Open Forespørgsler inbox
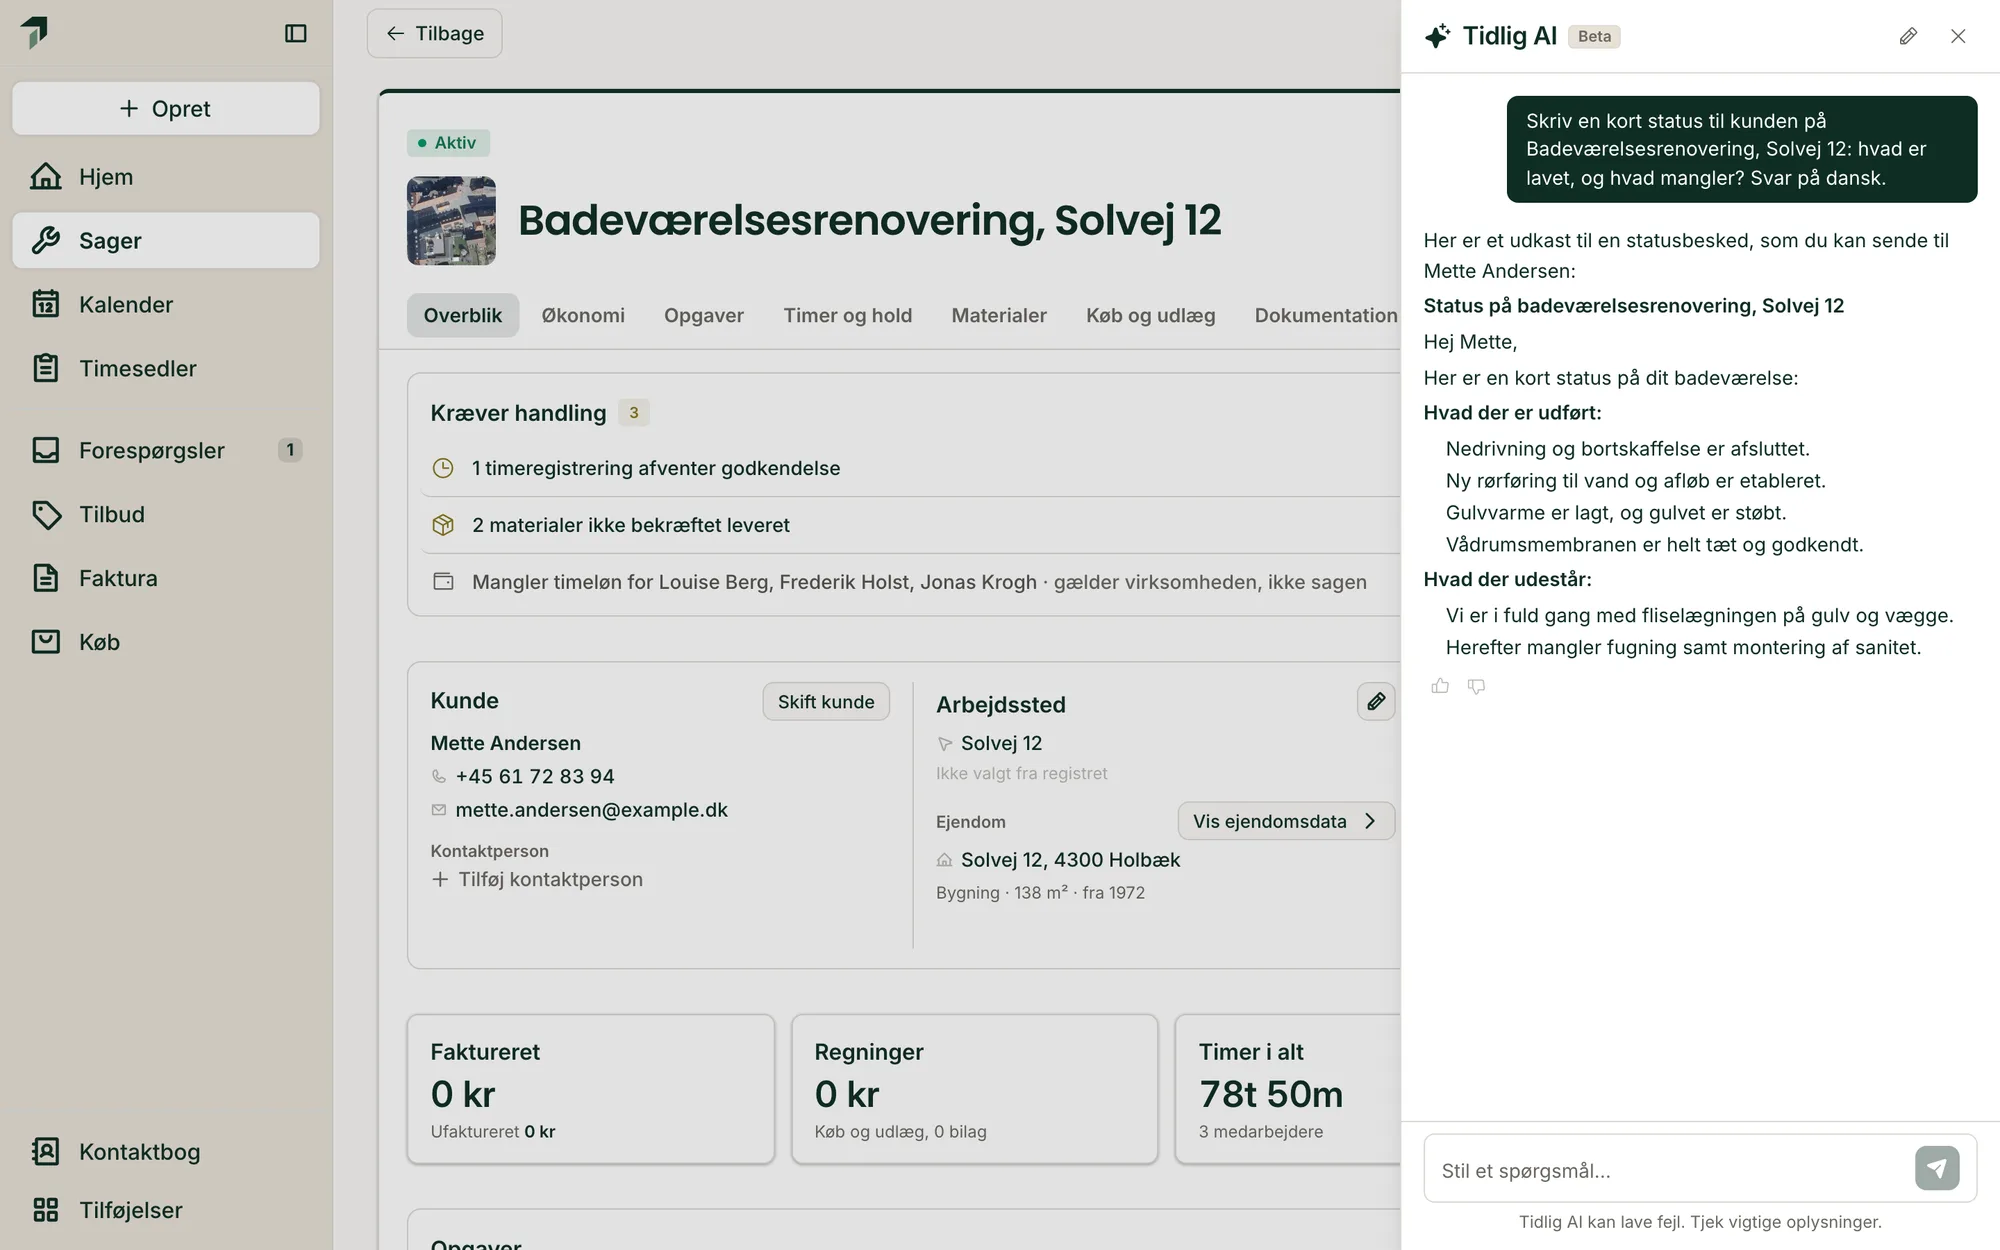Viewport: 2000px width, 1250px height. (166, 451)
